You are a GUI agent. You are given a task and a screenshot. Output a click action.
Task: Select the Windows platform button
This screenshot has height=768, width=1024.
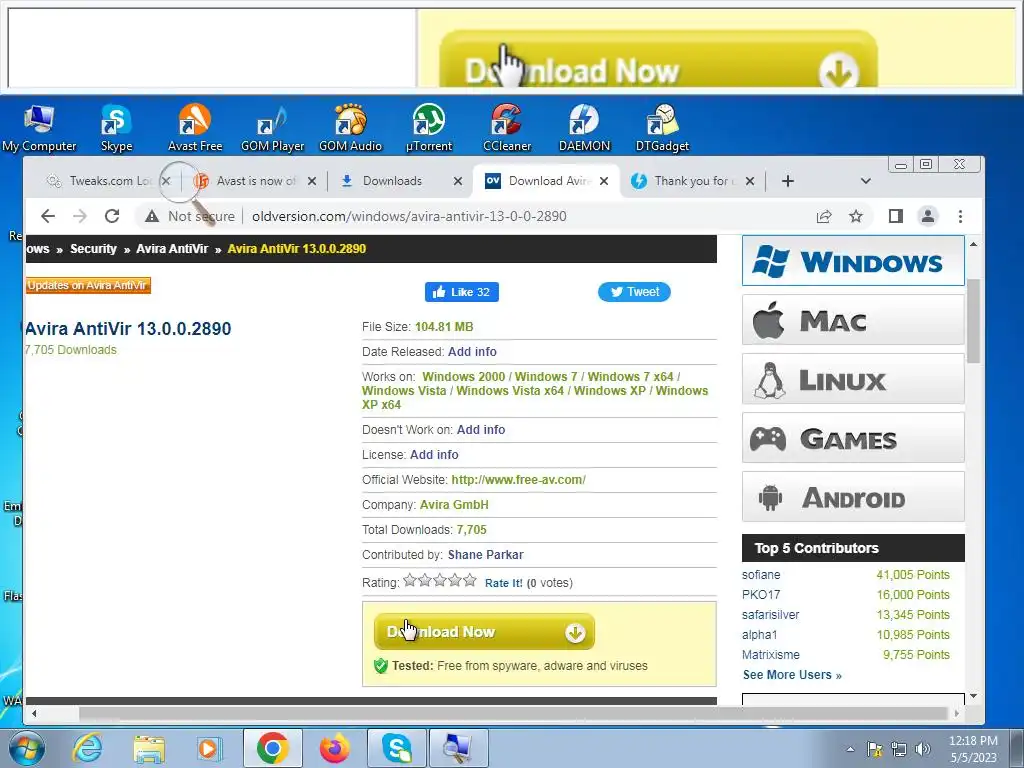[x=853, y=261]
